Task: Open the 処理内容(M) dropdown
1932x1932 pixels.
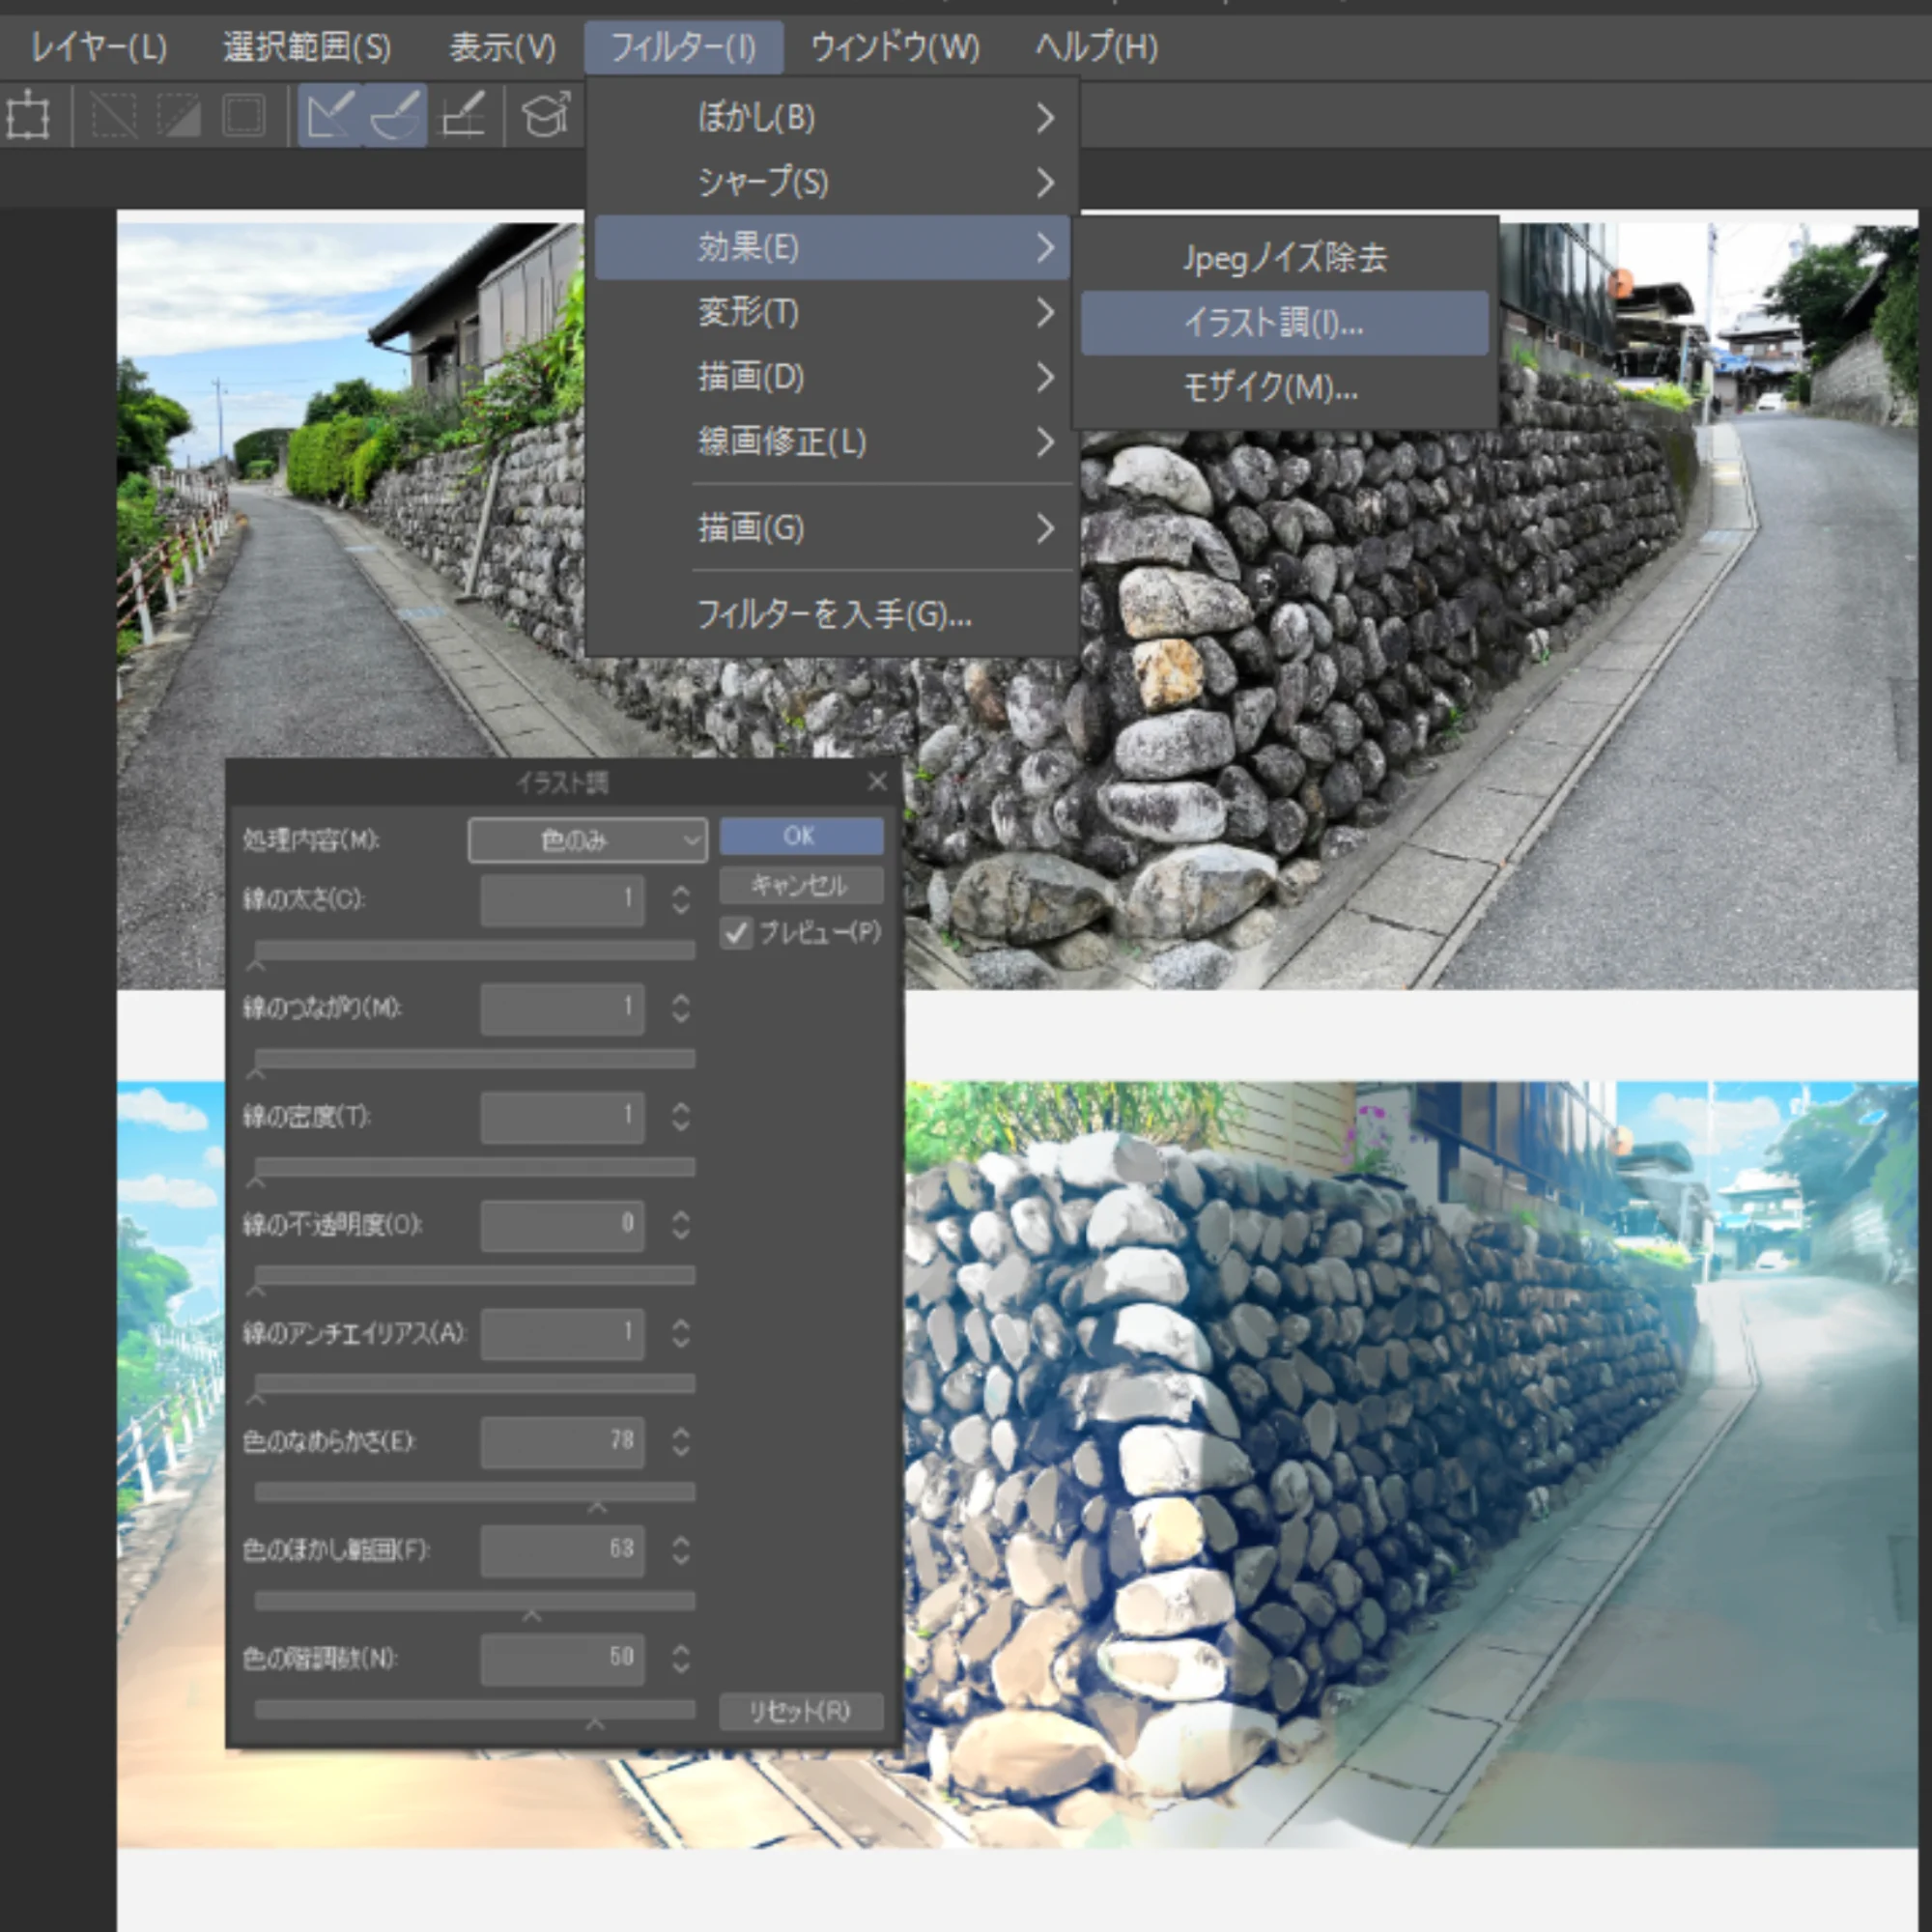Action: click(x=587, y=840)
